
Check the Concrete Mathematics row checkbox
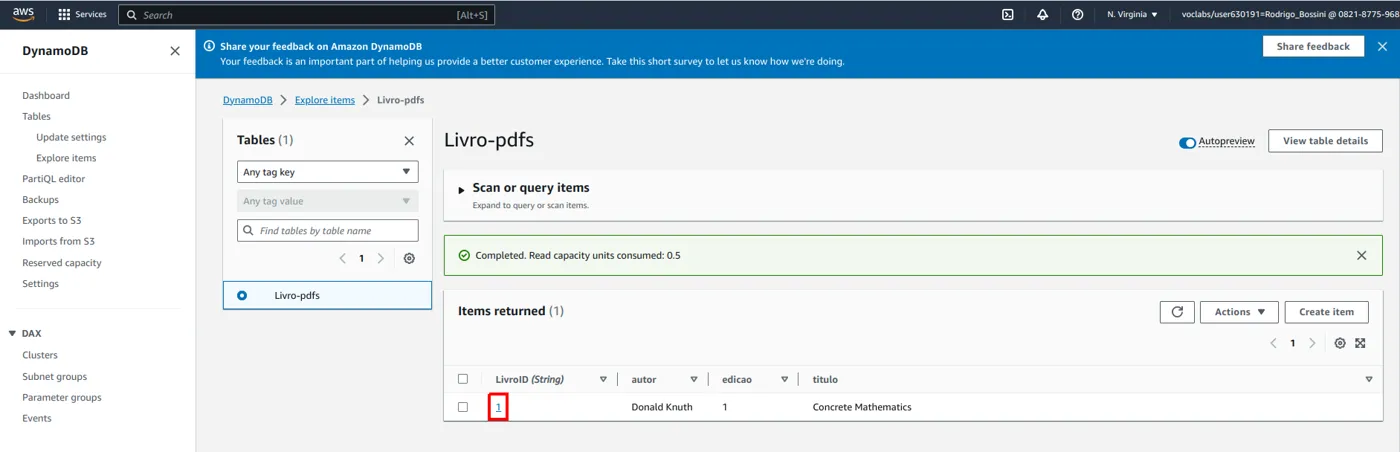click(x=463, y=407)
